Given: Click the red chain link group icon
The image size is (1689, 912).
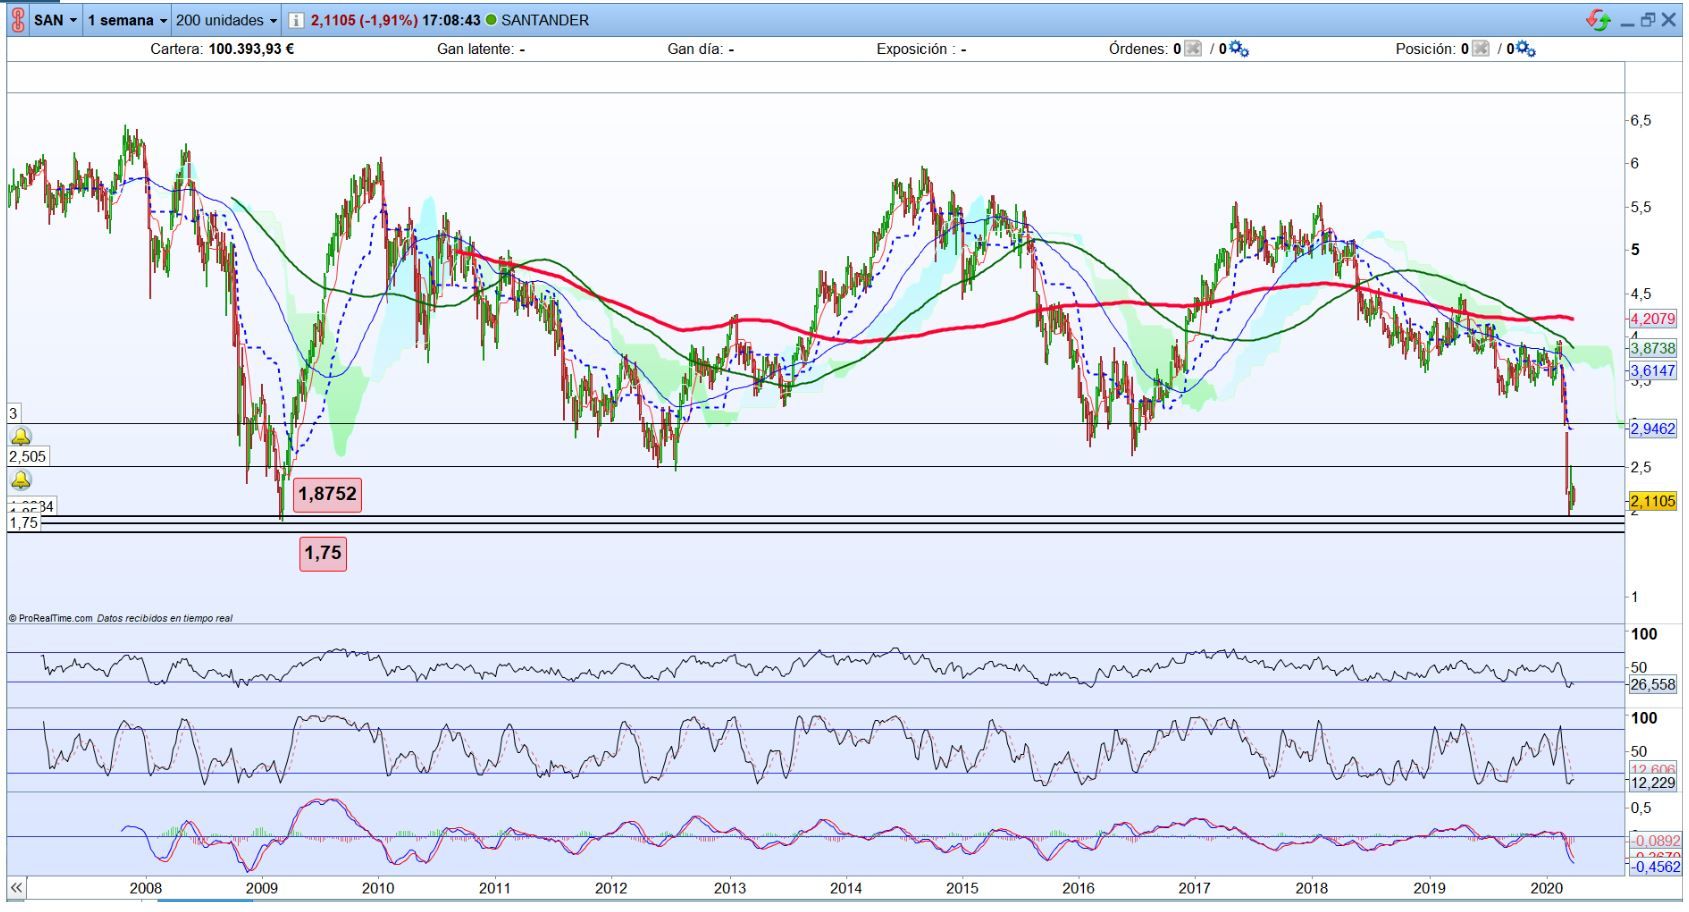Looking at the screenshot, I should point(17,20).
